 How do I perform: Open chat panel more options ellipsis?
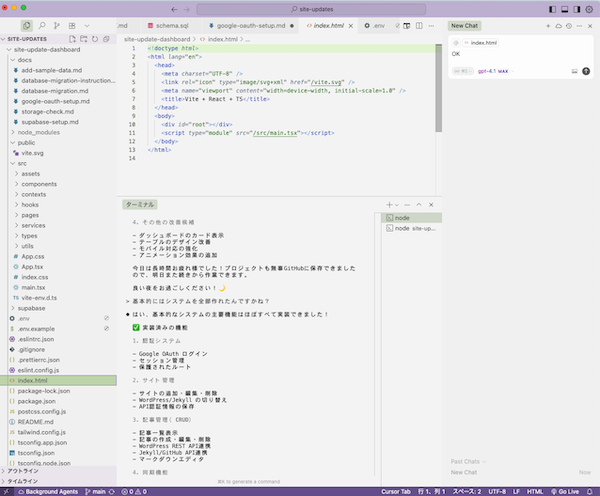[x=579, y=26]
